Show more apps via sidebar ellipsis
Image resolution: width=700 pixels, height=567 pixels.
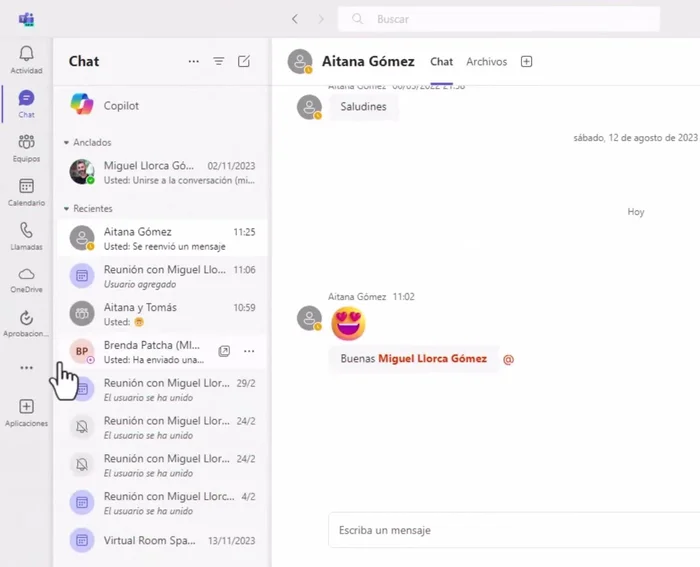pyautogui.click(x=26, y=368)
